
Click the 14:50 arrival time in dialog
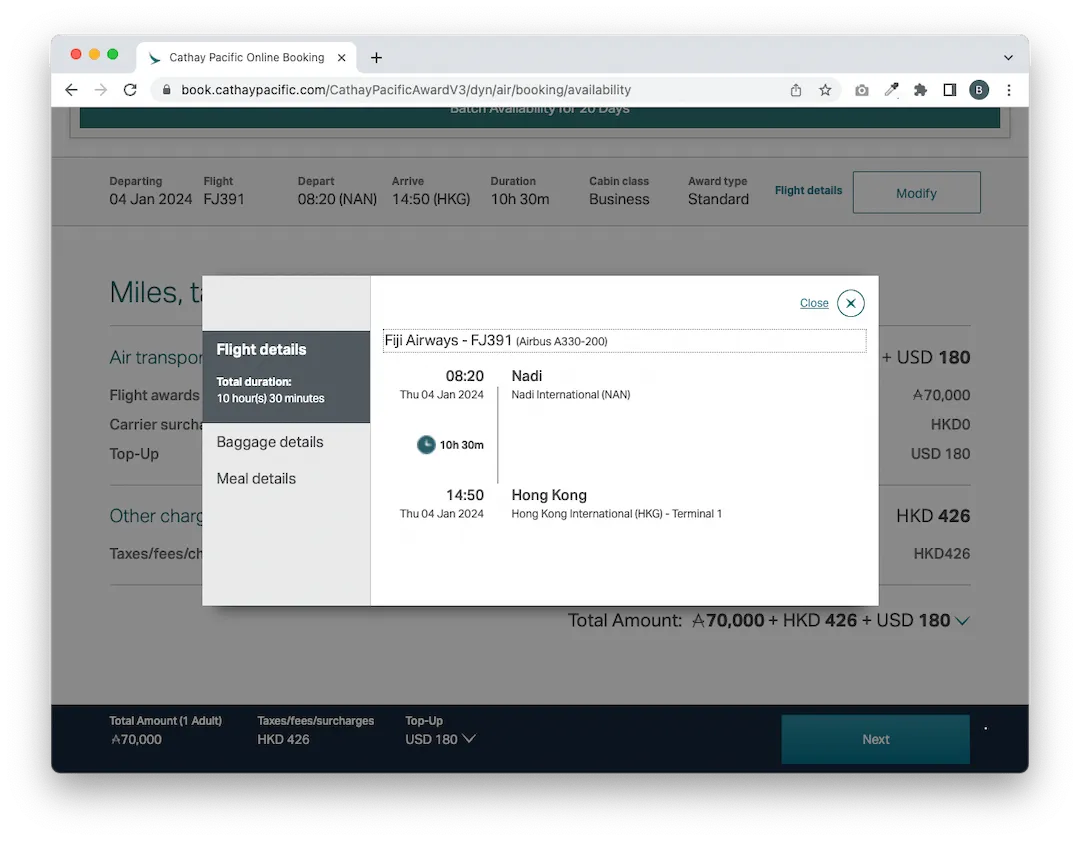click(465, 495)
